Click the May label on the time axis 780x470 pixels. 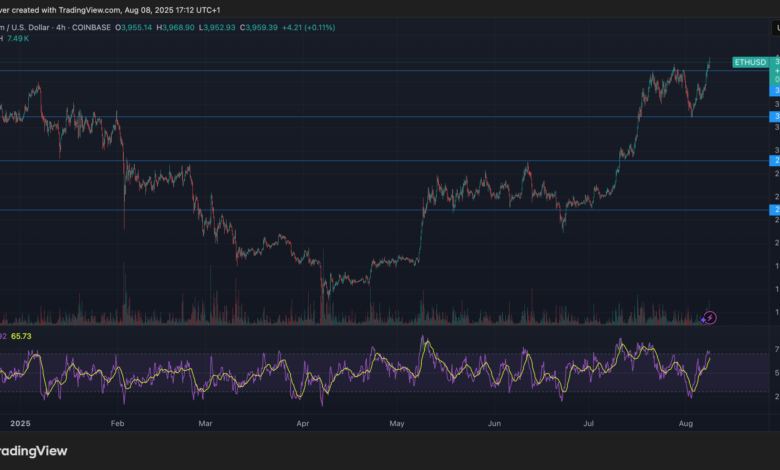click(397, 423)
